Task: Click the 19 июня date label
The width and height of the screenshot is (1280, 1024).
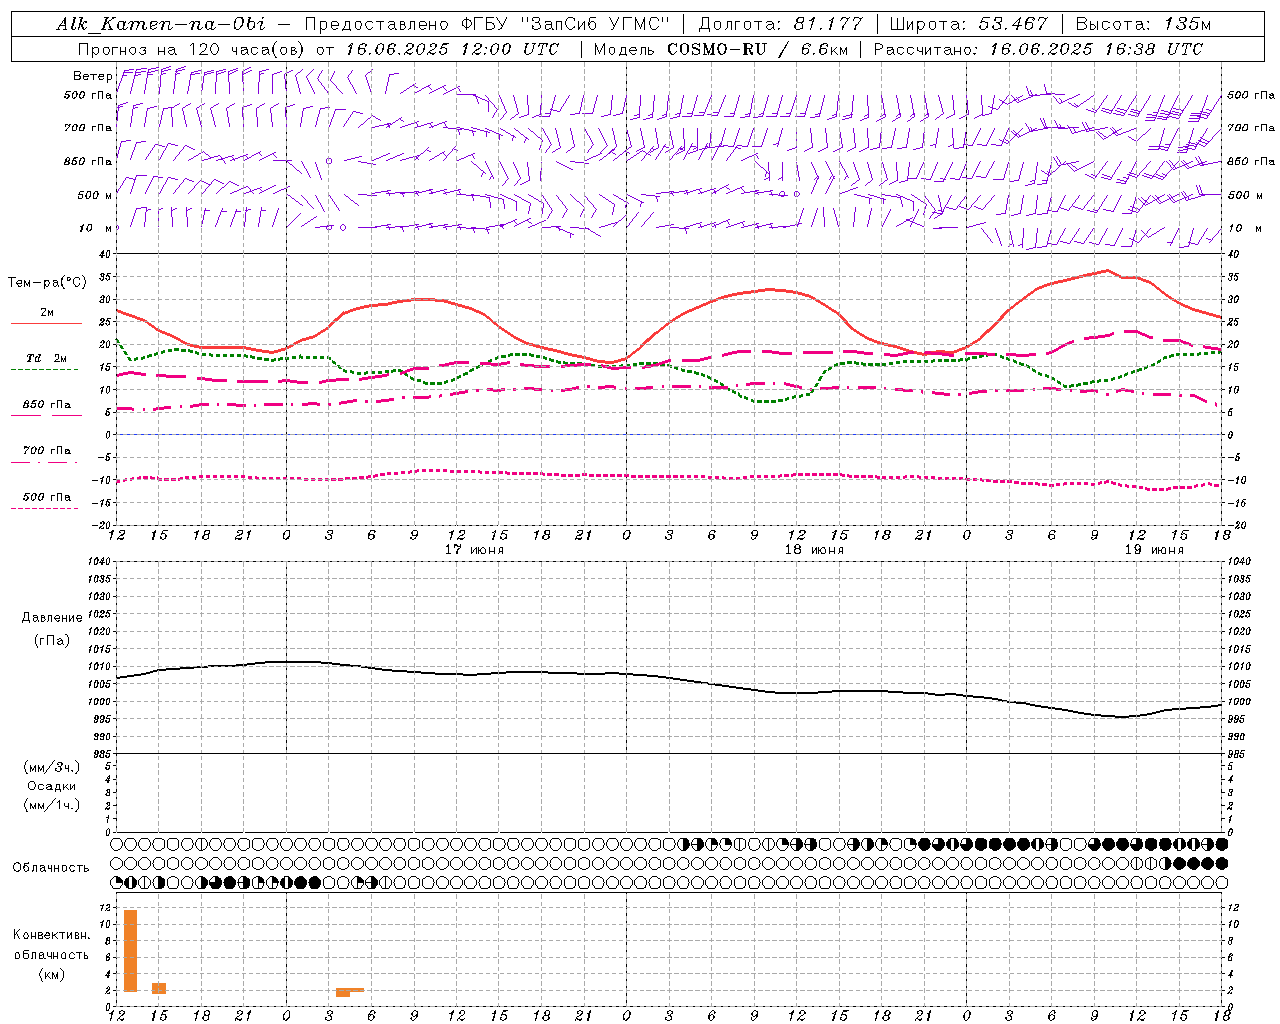Action: click(x=1154, y=550)
